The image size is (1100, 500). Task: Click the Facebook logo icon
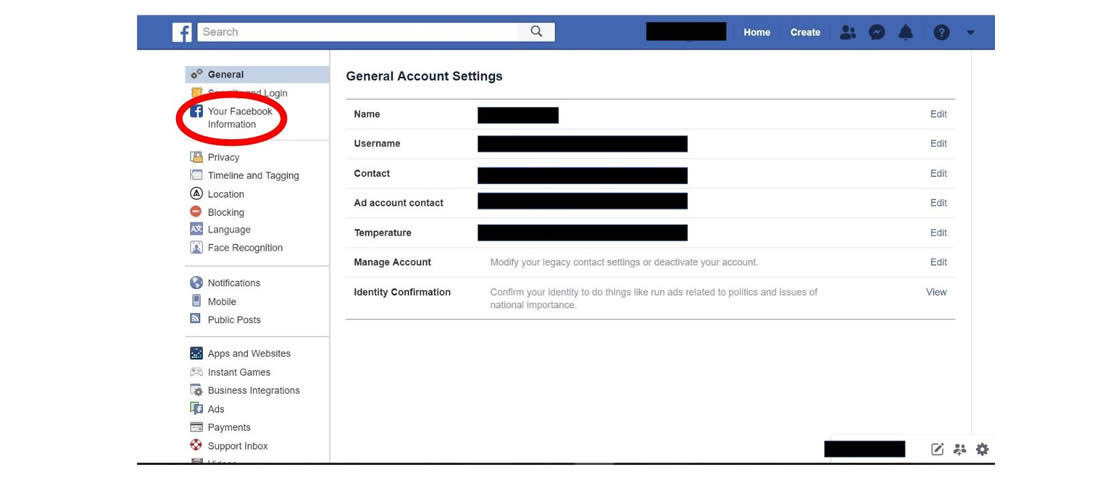pyautogui.click(x=182, y=32)
